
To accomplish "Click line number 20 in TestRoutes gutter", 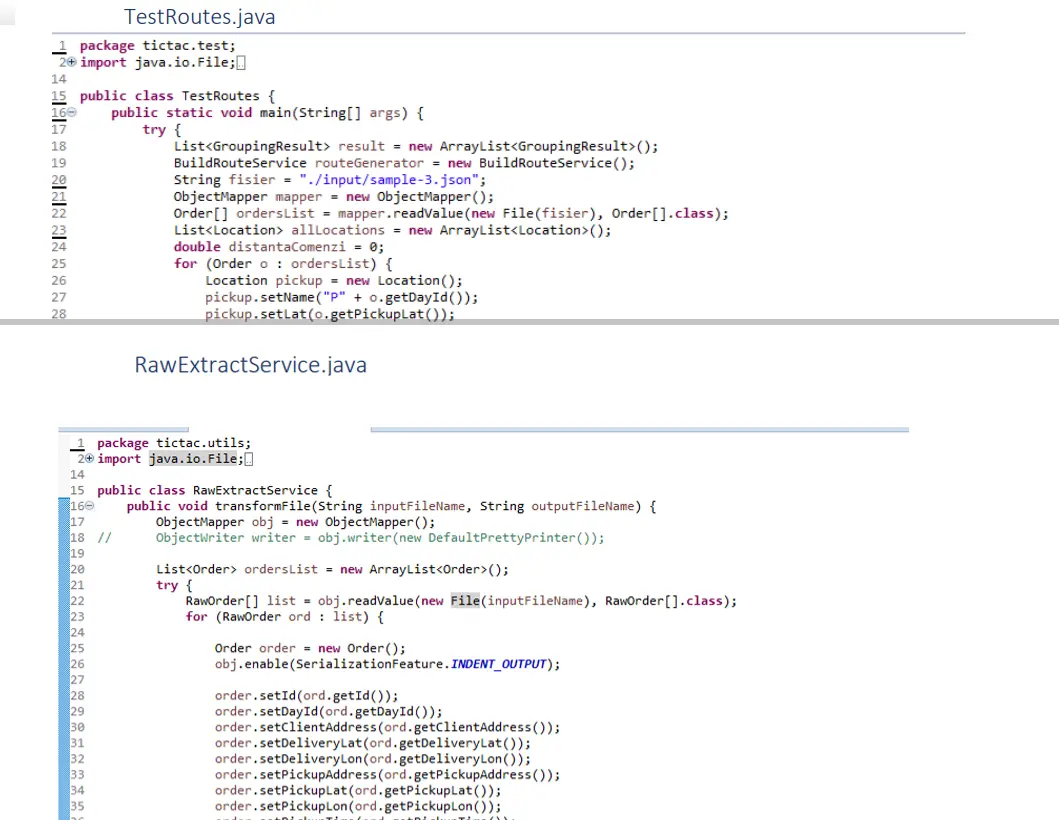I will coord(58,180).
